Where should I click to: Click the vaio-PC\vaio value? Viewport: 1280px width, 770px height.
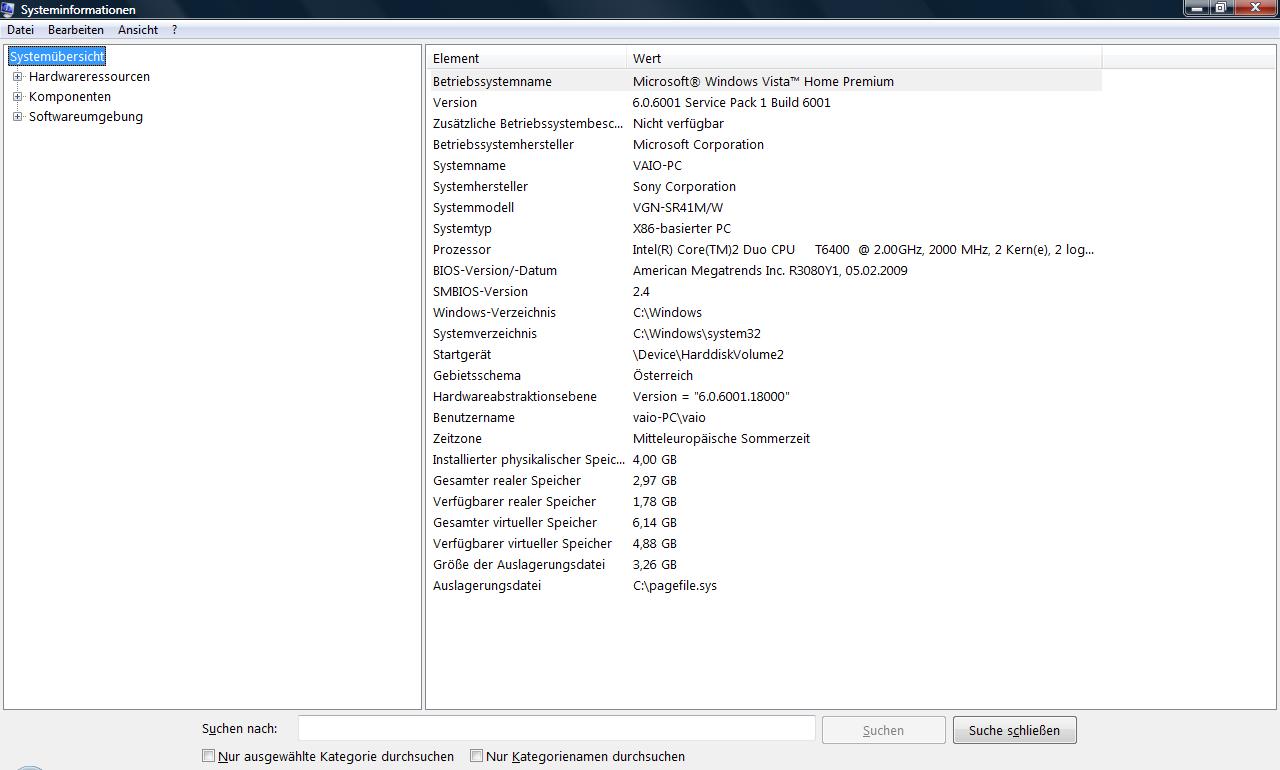click(669, 418)
